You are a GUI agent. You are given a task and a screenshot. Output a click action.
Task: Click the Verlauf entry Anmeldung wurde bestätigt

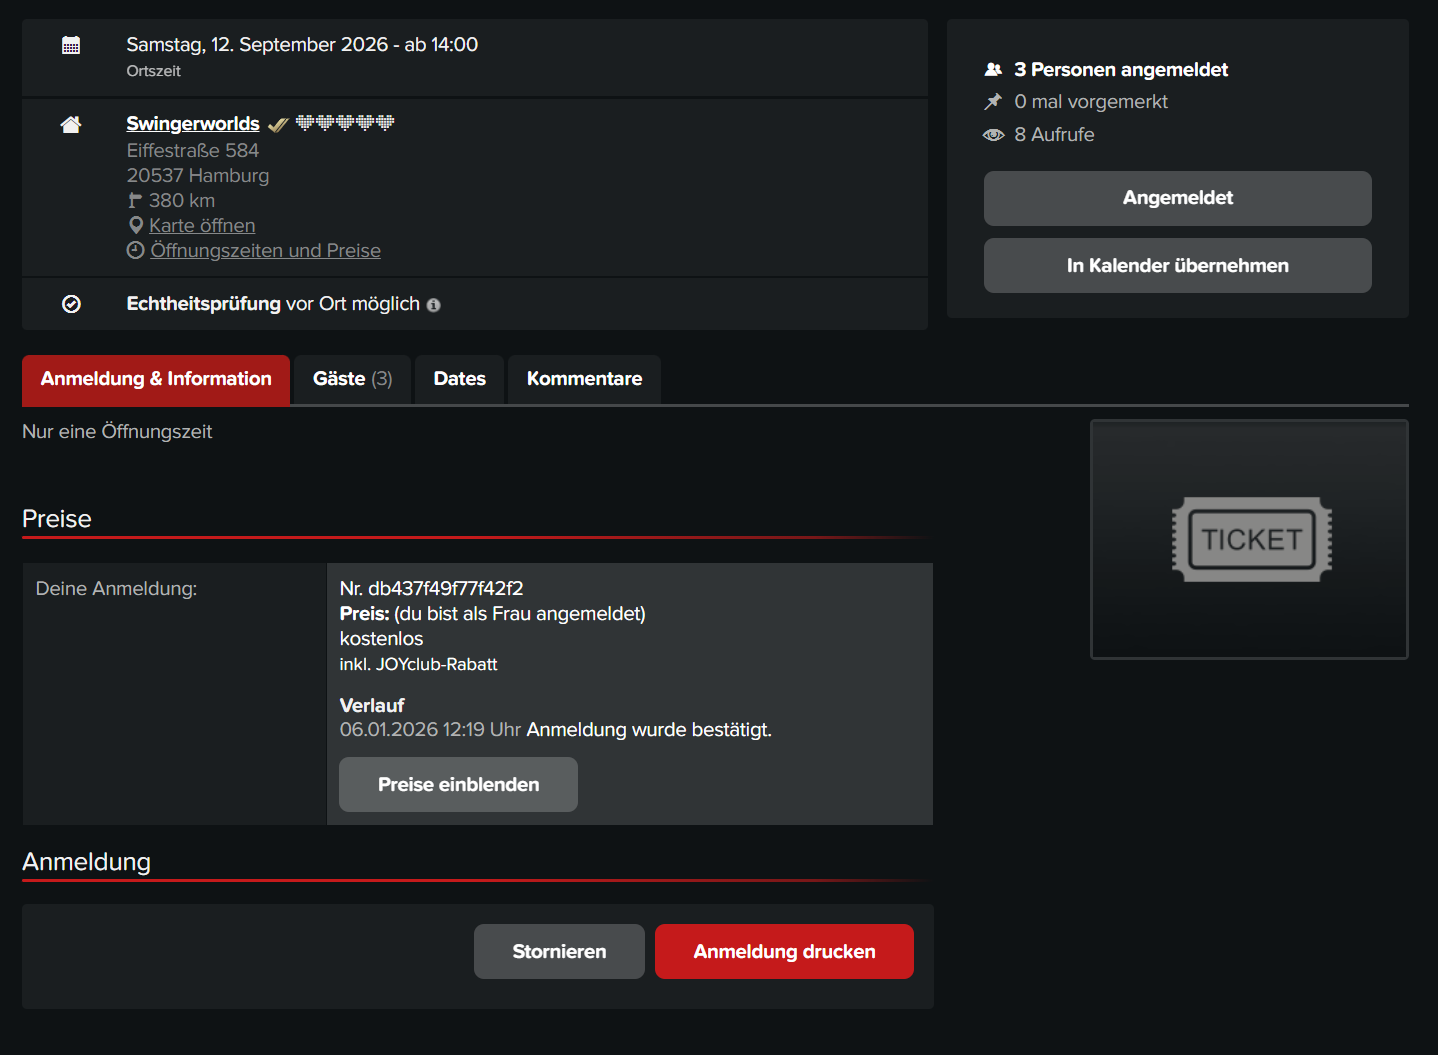click(649, 730)
